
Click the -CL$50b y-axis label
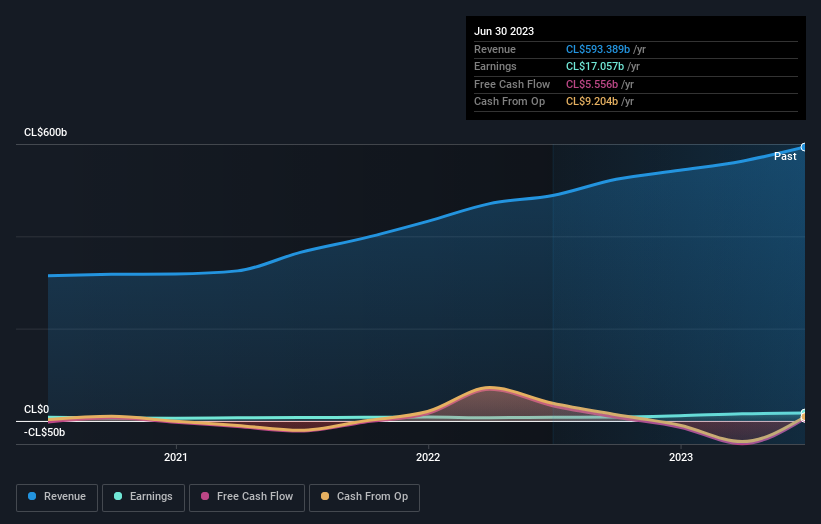pyautogui.click(x=45, y=432)
